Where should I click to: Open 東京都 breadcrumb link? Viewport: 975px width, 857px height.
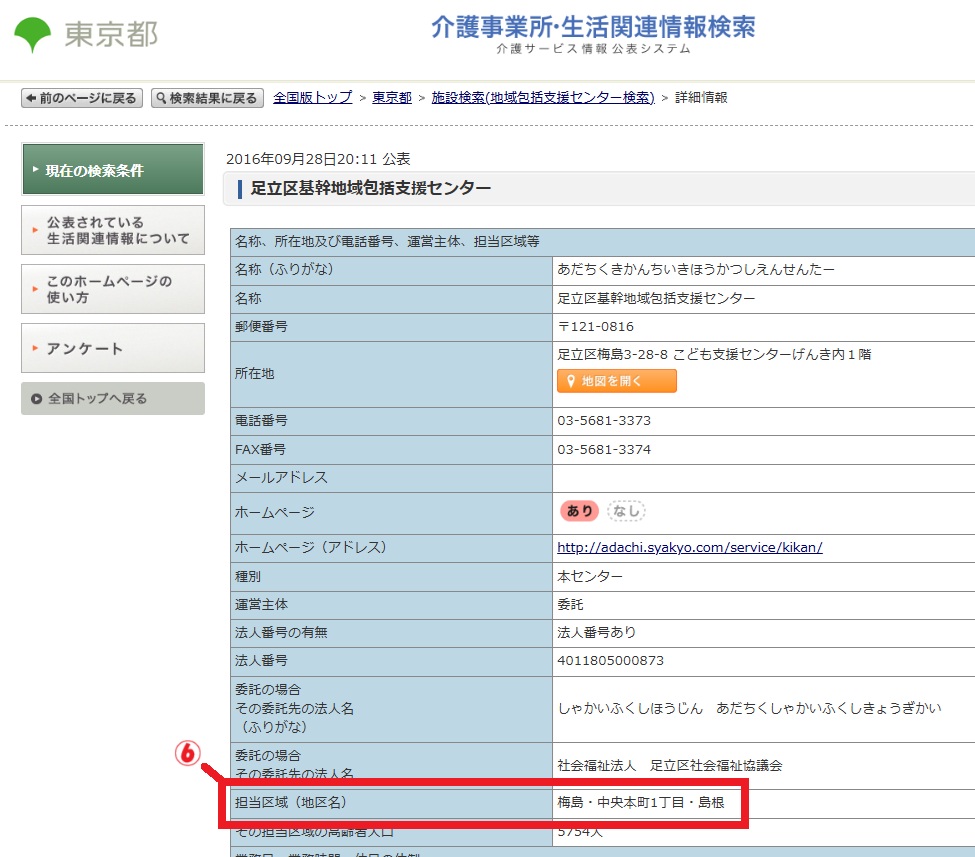click(x=392, y=98)
